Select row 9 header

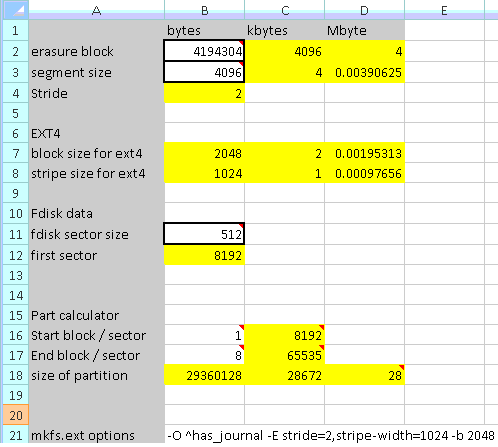(15, 193)
